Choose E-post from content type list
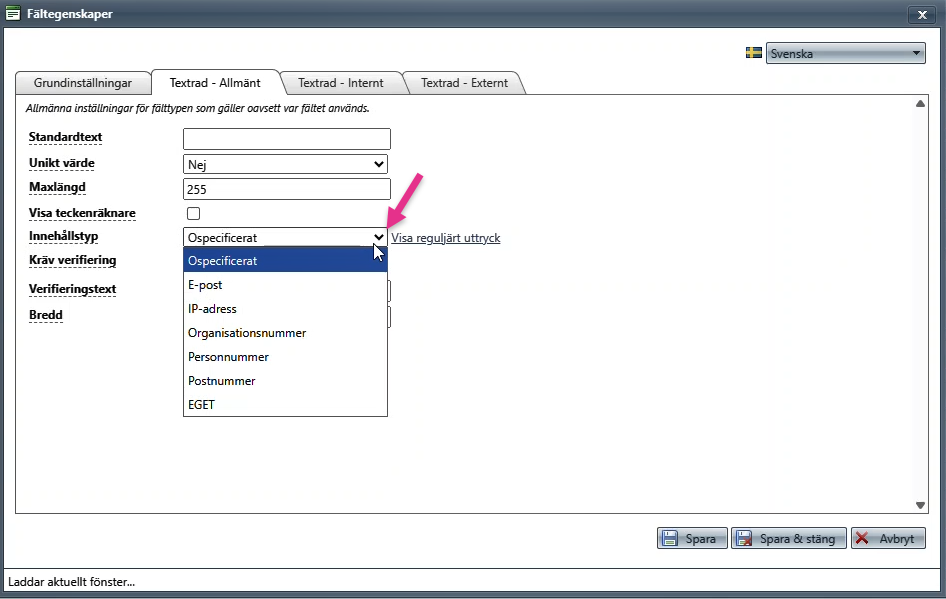Image resolution: width=946 pixels, height=599 pixels. [285, 285]
